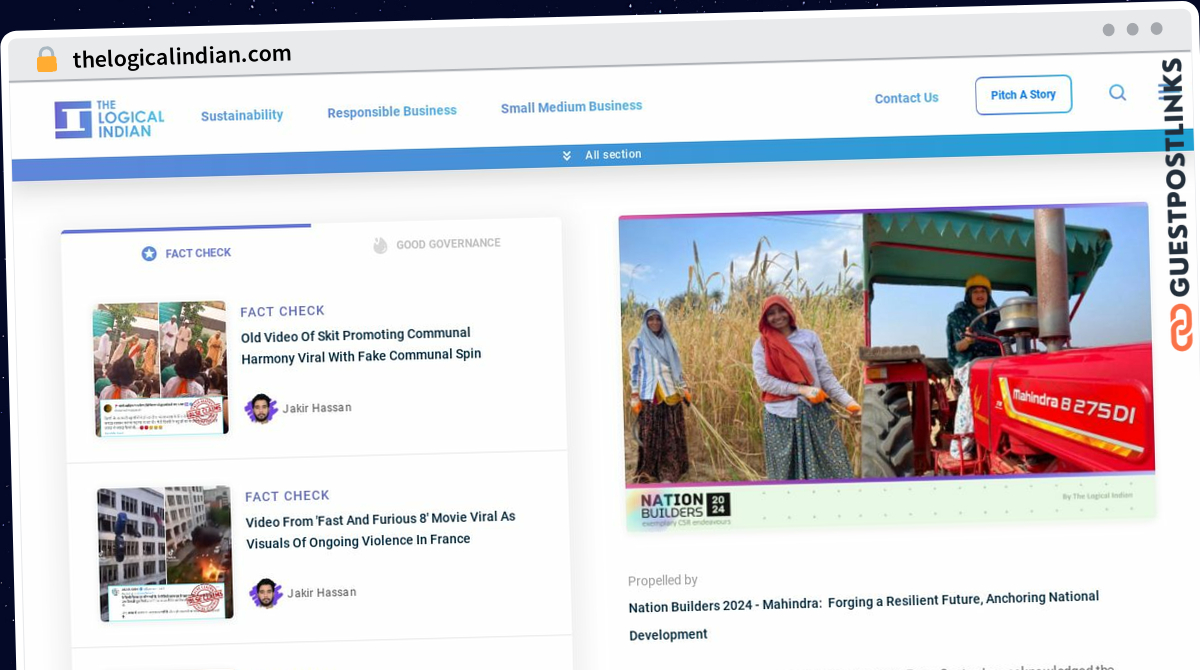Click the Pitch A Story button

click(1023, 95)
